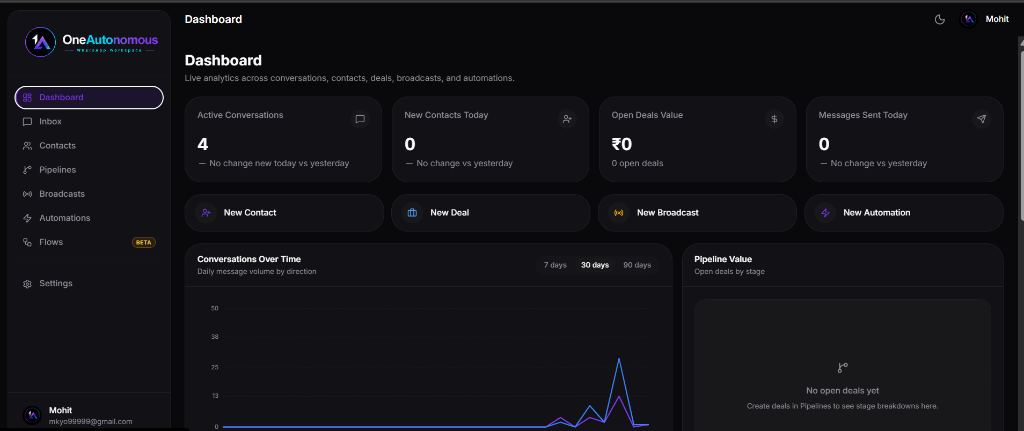1024x431 pixels.
Task: Click the dollar icon on Open Deals Value card
Action: pos(774,119)
